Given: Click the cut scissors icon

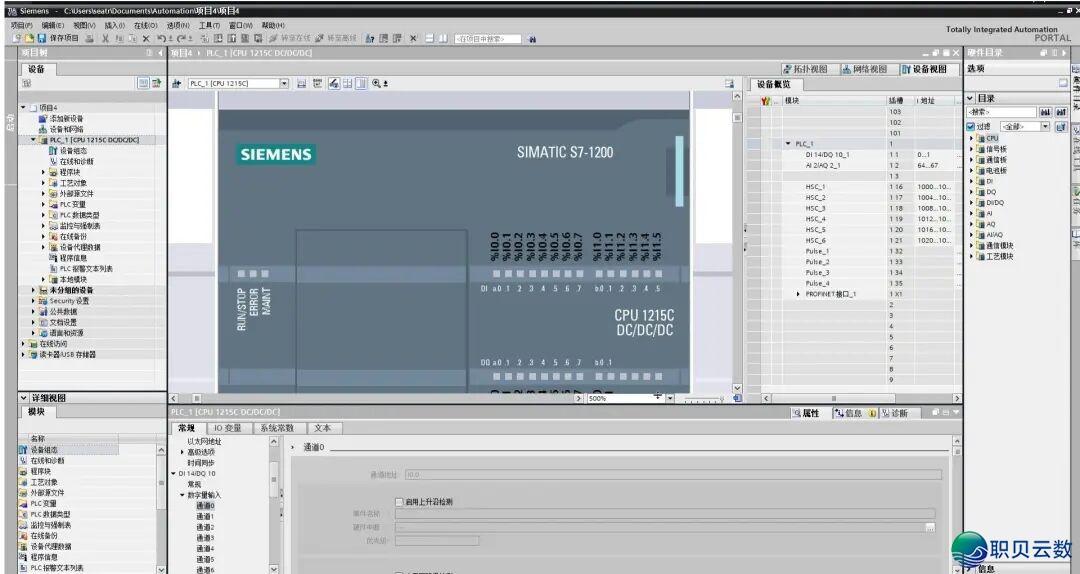Looking at the screenshot, I should pyautogui.click(x=106, y=39).
